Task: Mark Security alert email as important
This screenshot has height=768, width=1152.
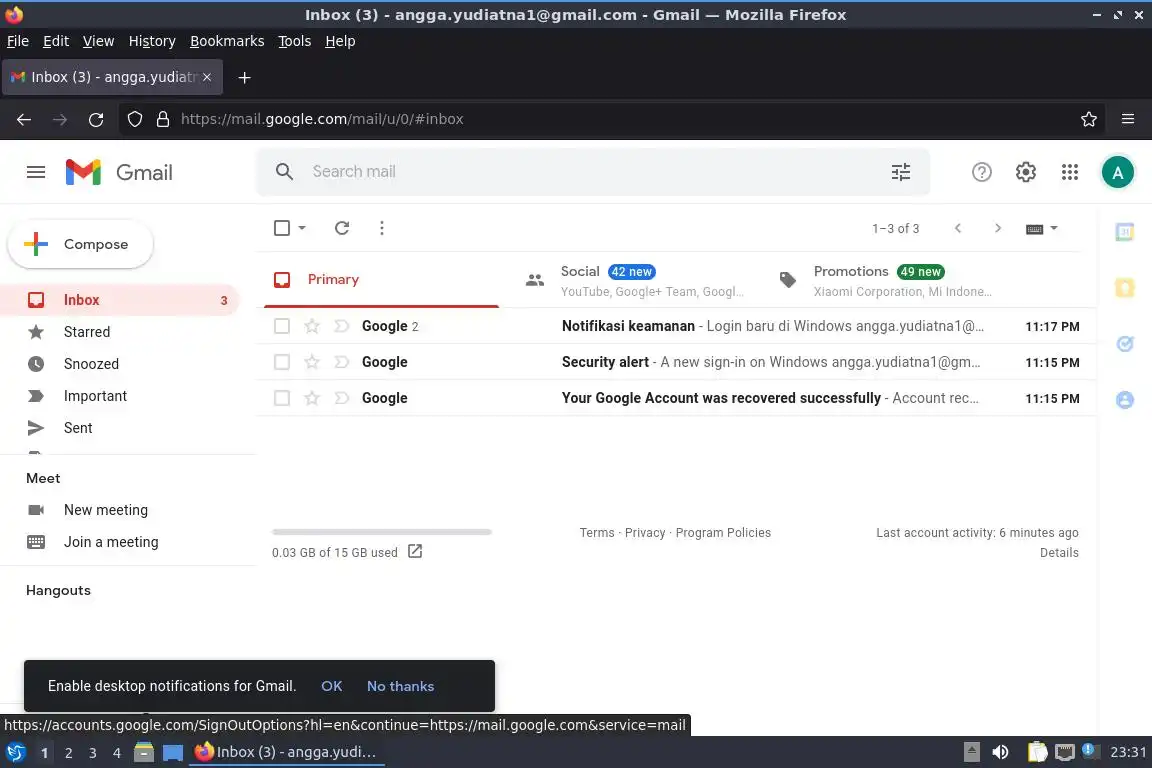Action: (342, 362)
